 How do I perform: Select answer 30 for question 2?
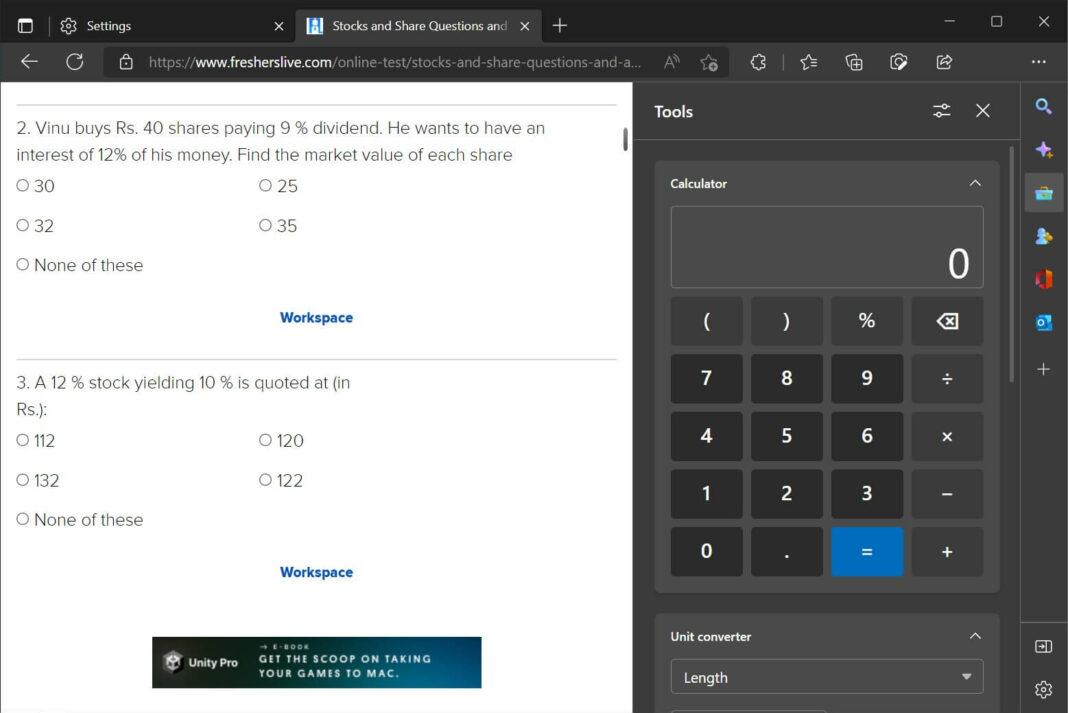pos(22,185)
